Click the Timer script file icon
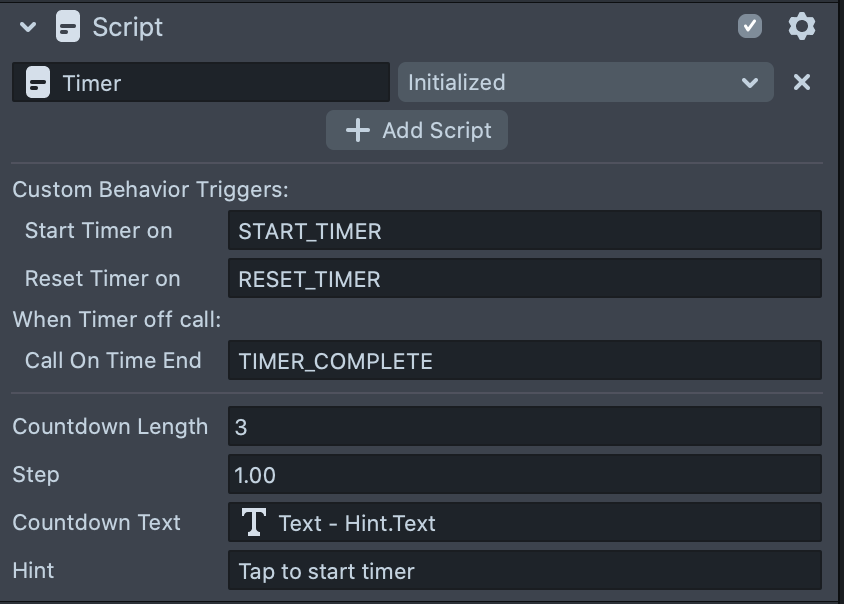 coord(38,83)
